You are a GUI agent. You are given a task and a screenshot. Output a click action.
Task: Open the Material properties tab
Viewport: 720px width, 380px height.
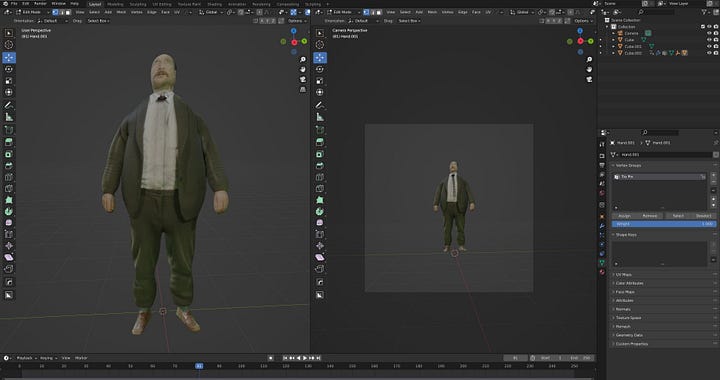click(602, 272)
